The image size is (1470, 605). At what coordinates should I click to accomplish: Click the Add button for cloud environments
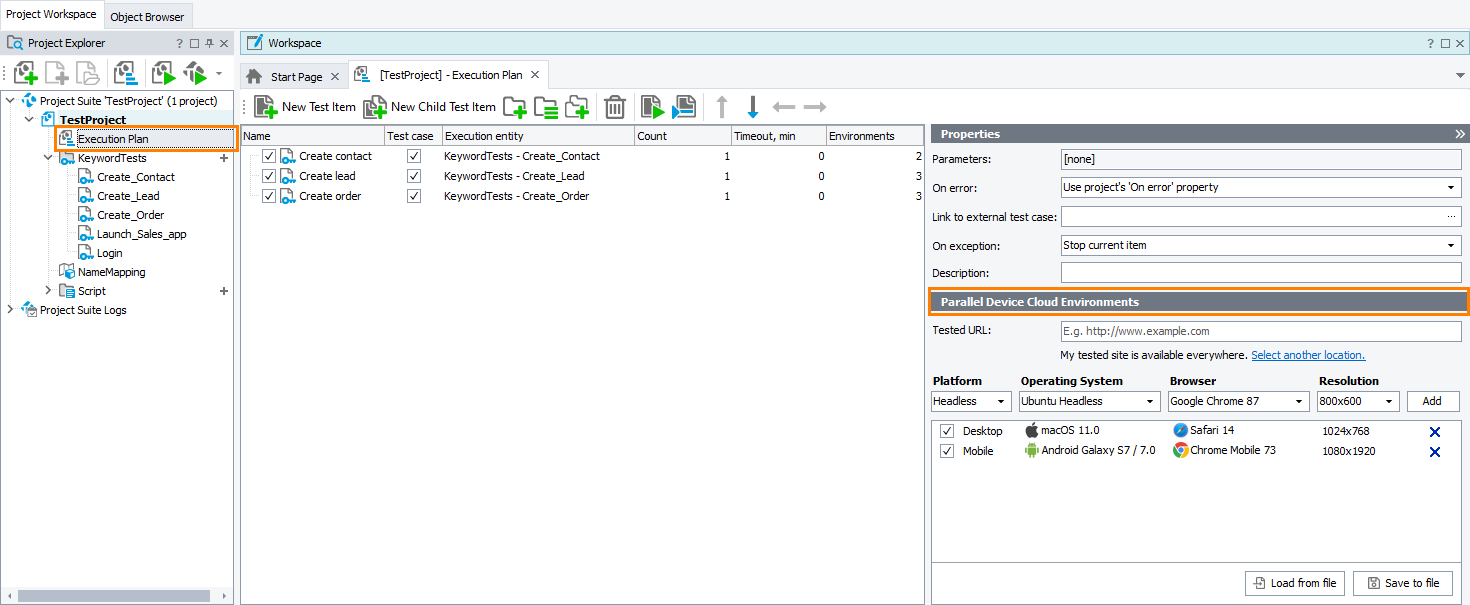point(1433,401)
